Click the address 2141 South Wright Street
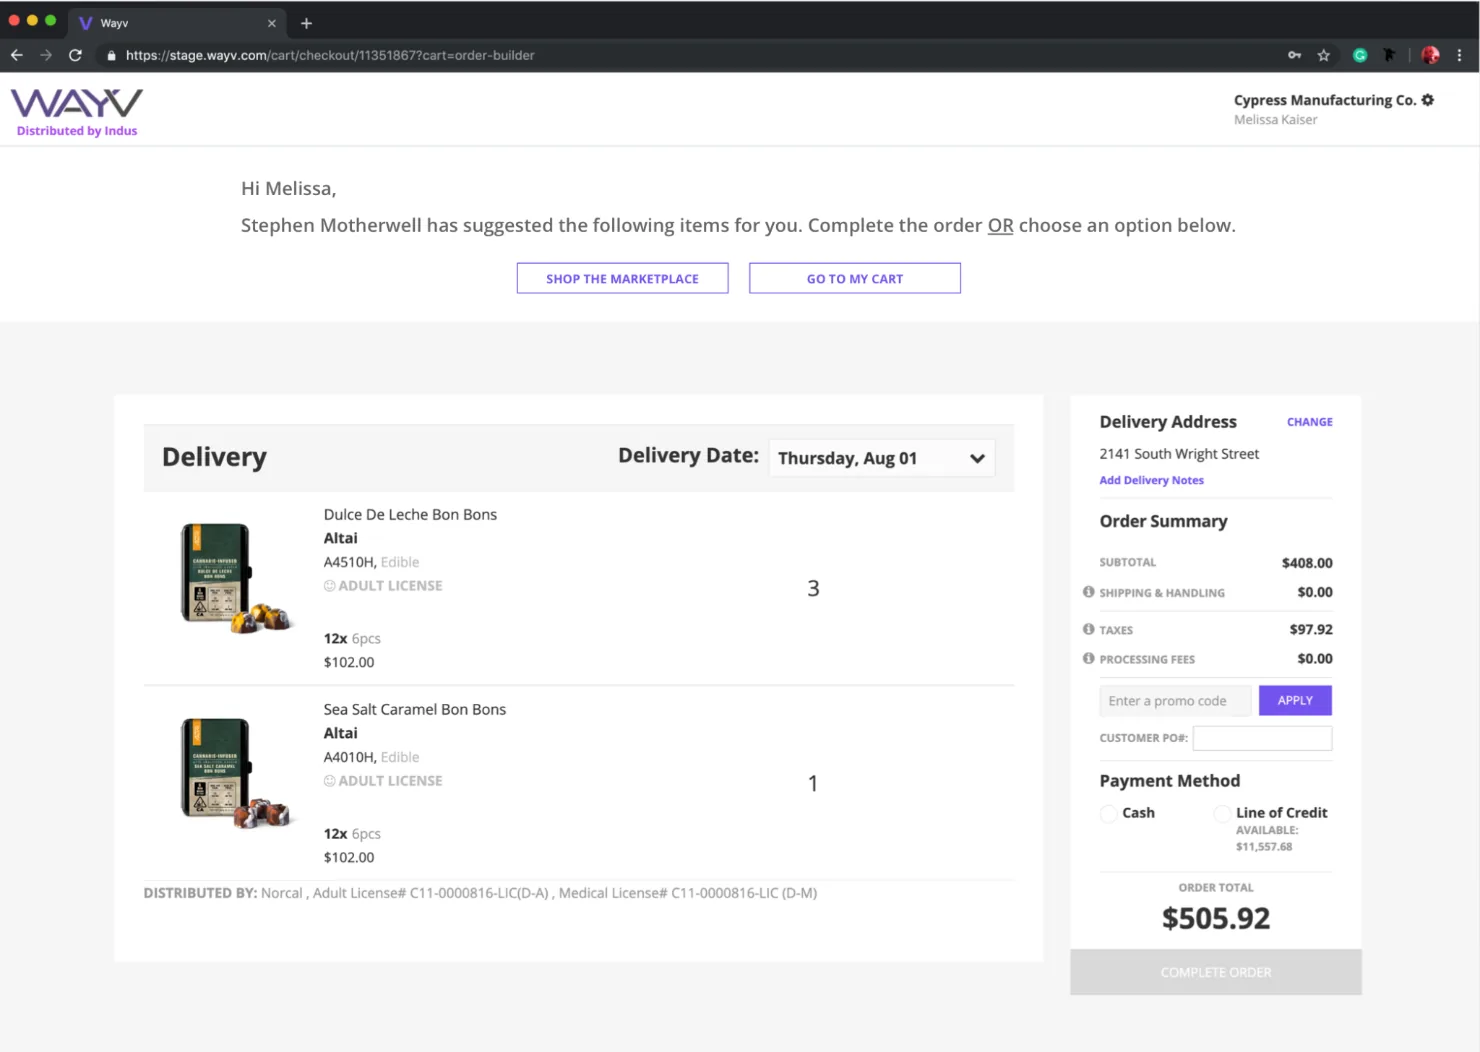1480x1052 pixels. 1179,453
